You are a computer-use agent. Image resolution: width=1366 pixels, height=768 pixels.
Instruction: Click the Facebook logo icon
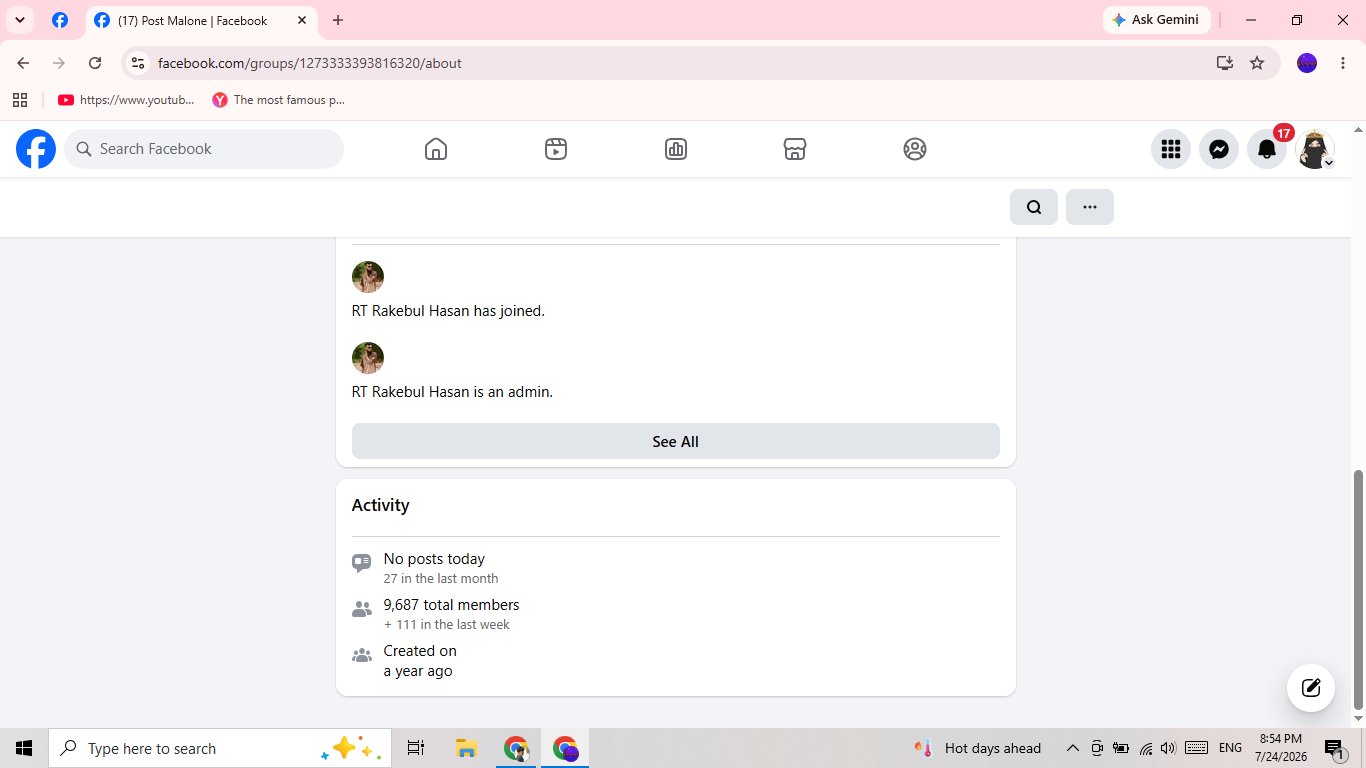click(36, 149)
